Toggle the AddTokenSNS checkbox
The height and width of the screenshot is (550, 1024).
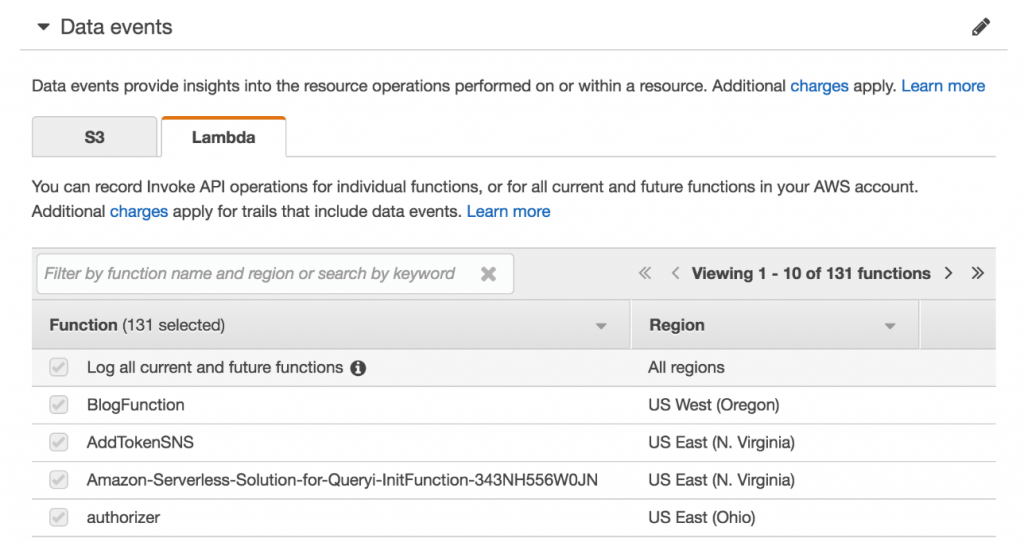tap(59, 442)
